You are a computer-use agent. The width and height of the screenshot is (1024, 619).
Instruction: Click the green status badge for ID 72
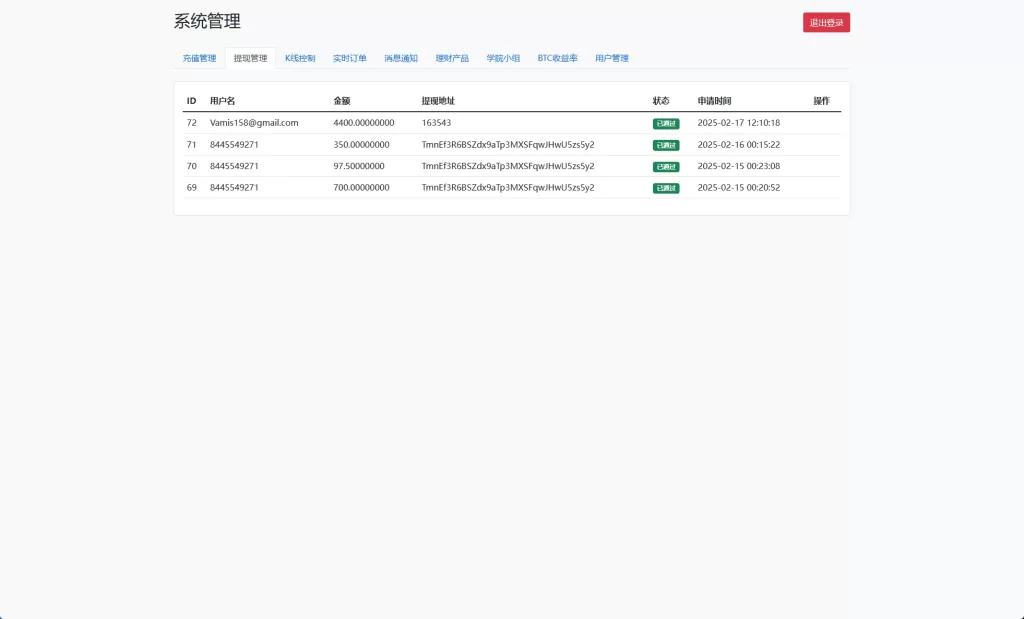666,123
